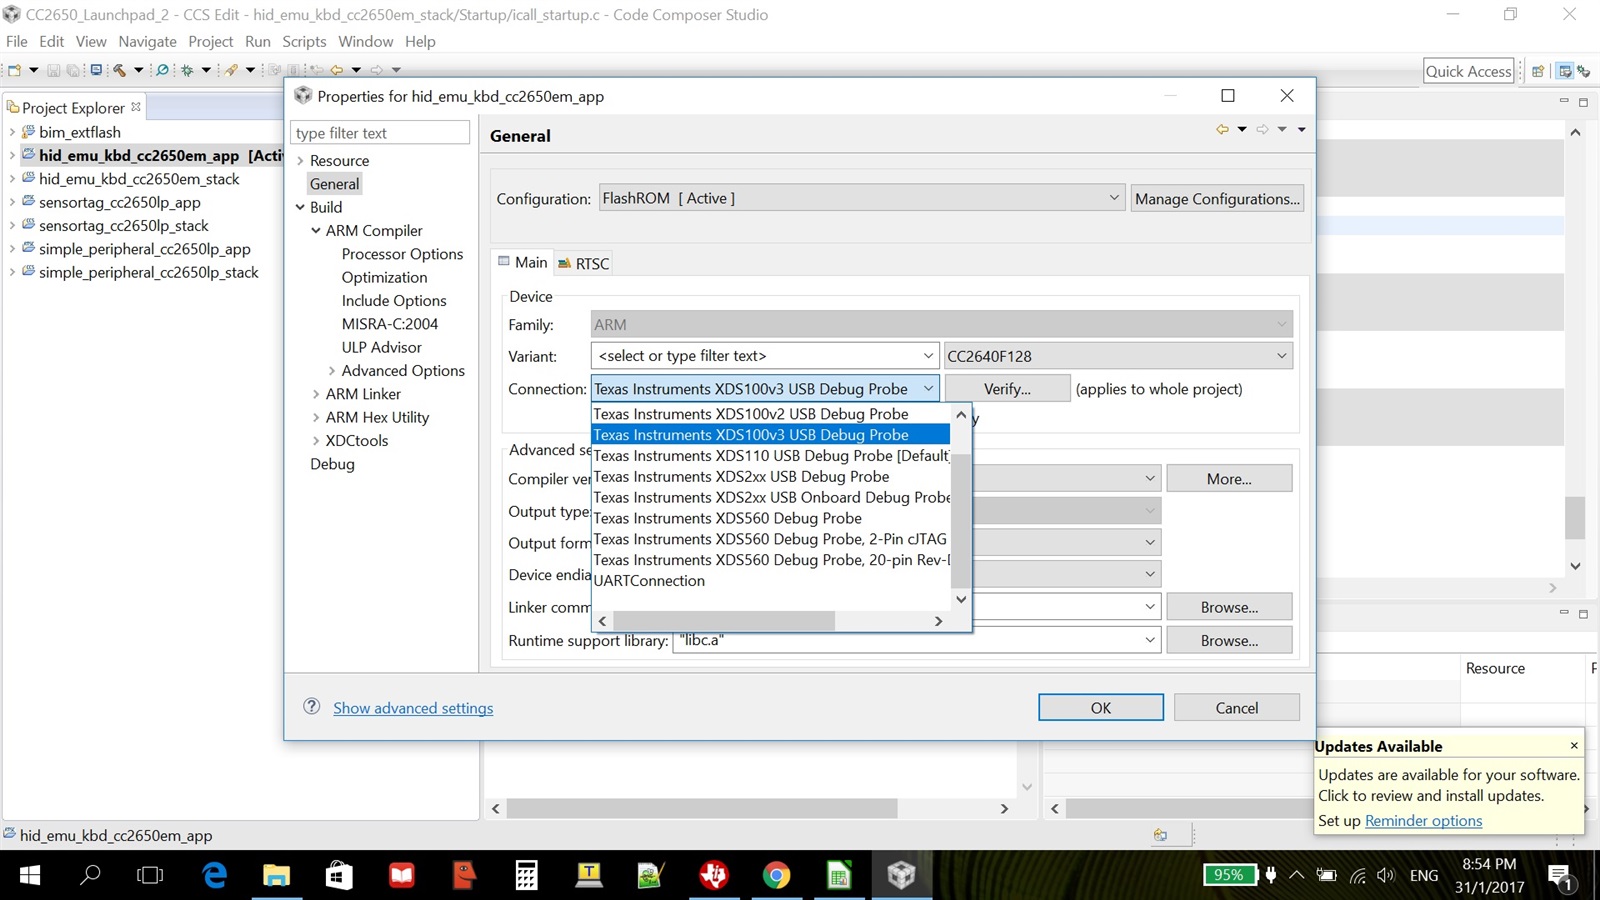
Task: Open Google Chrome from taskbar
Action: tap(776, 876)
